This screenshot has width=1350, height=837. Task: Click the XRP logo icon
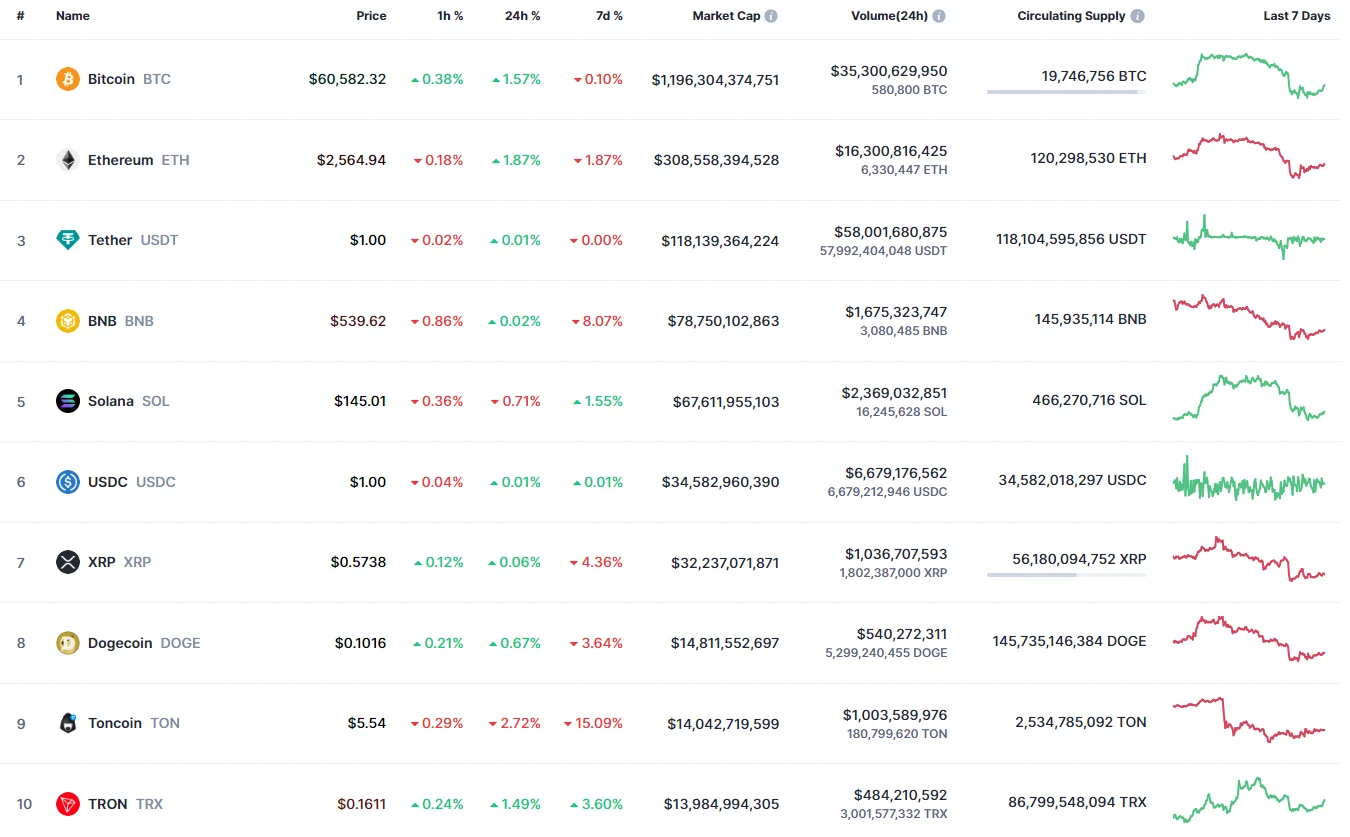[67, 562]
